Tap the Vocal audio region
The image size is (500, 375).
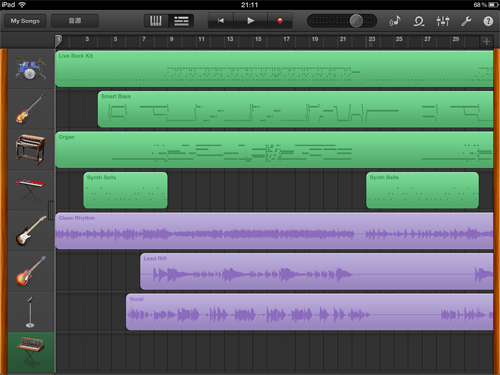click(309, 312)
